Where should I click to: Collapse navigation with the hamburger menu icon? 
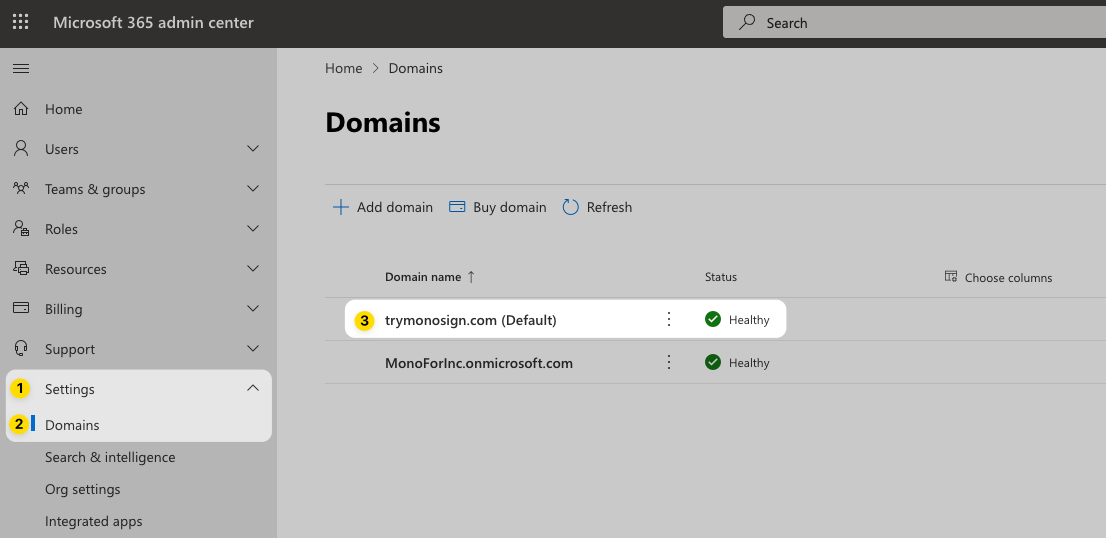pos(21,68)
